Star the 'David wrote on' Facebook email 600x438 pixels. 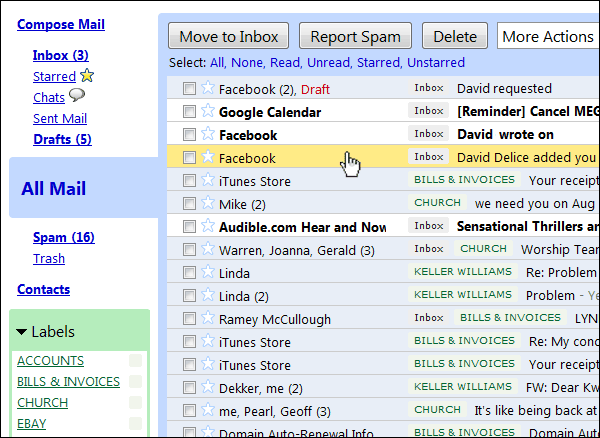[x=208, y=134]
